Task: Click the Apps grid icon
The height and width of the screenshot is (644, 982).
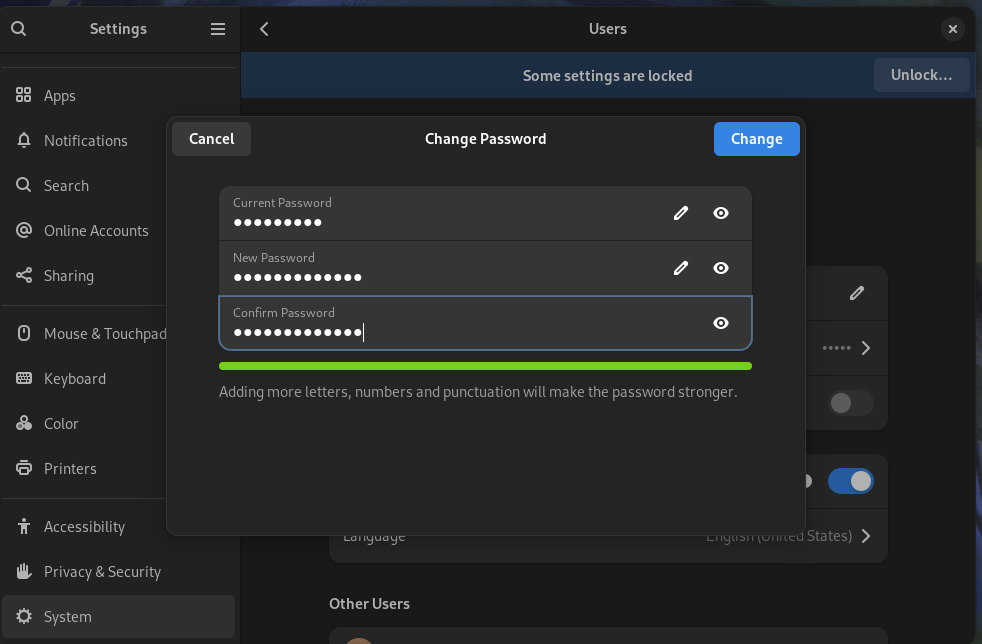Action: point(23,95)
